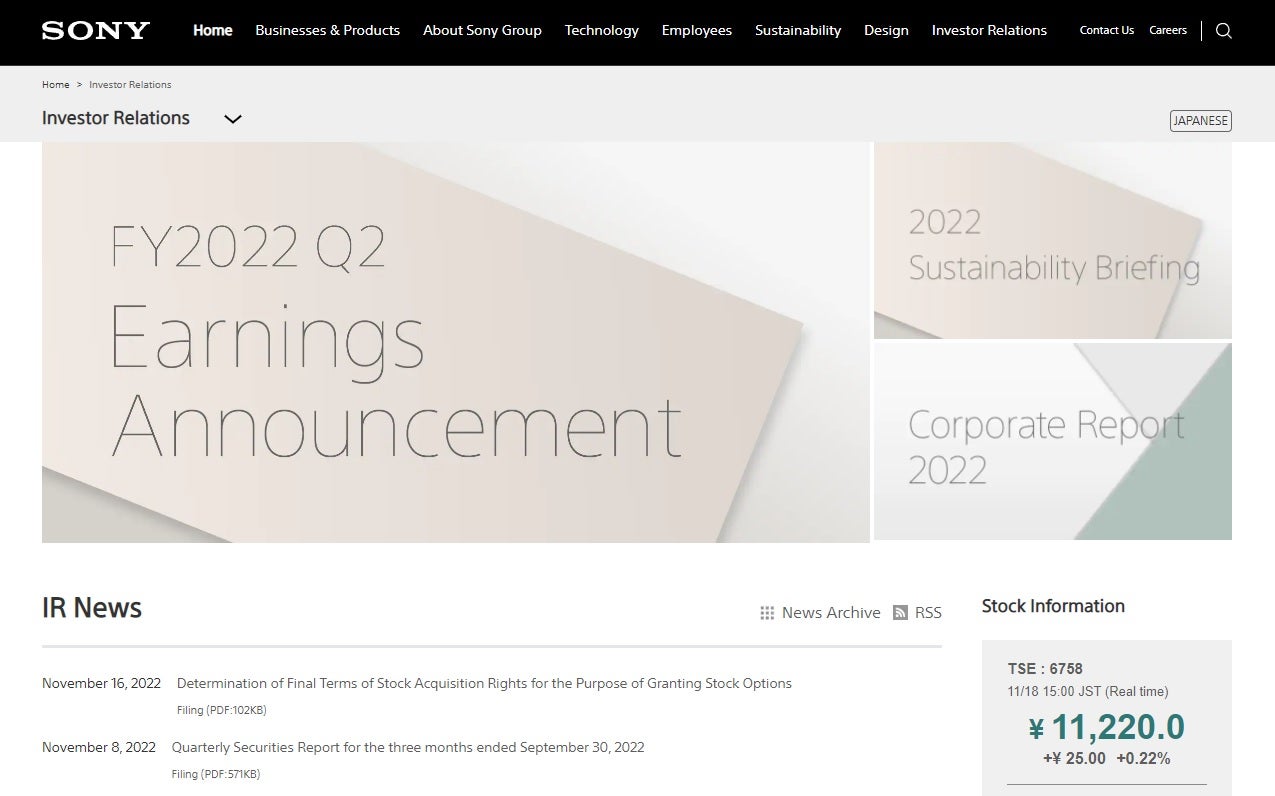This screenshot has height=796, width=1275.
Task: Click the News Archive grid icon
Action: pyautogui.click(x=767, y=613)
